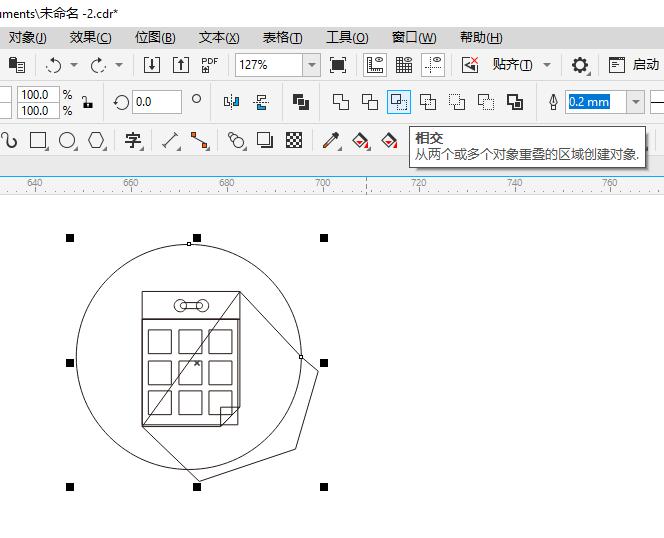Expand the 贴齐 (Snap to) dropdown
The height and width of the screenshot is (538, 664).
pos(521,65)
